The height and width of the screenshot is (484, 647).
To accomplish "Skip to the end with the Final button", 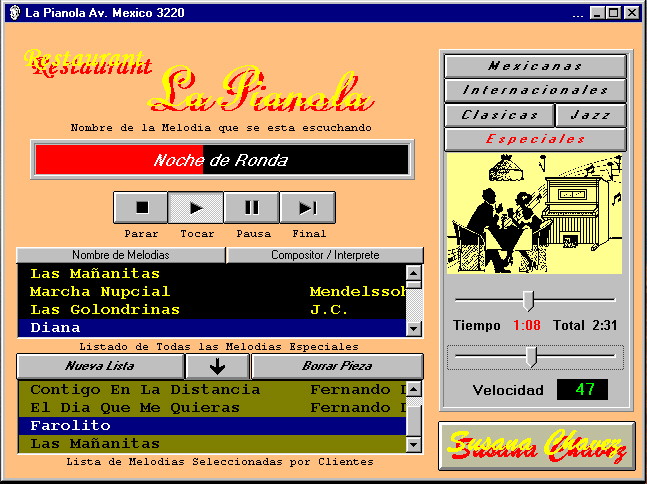I will click(x=307, y=207).
